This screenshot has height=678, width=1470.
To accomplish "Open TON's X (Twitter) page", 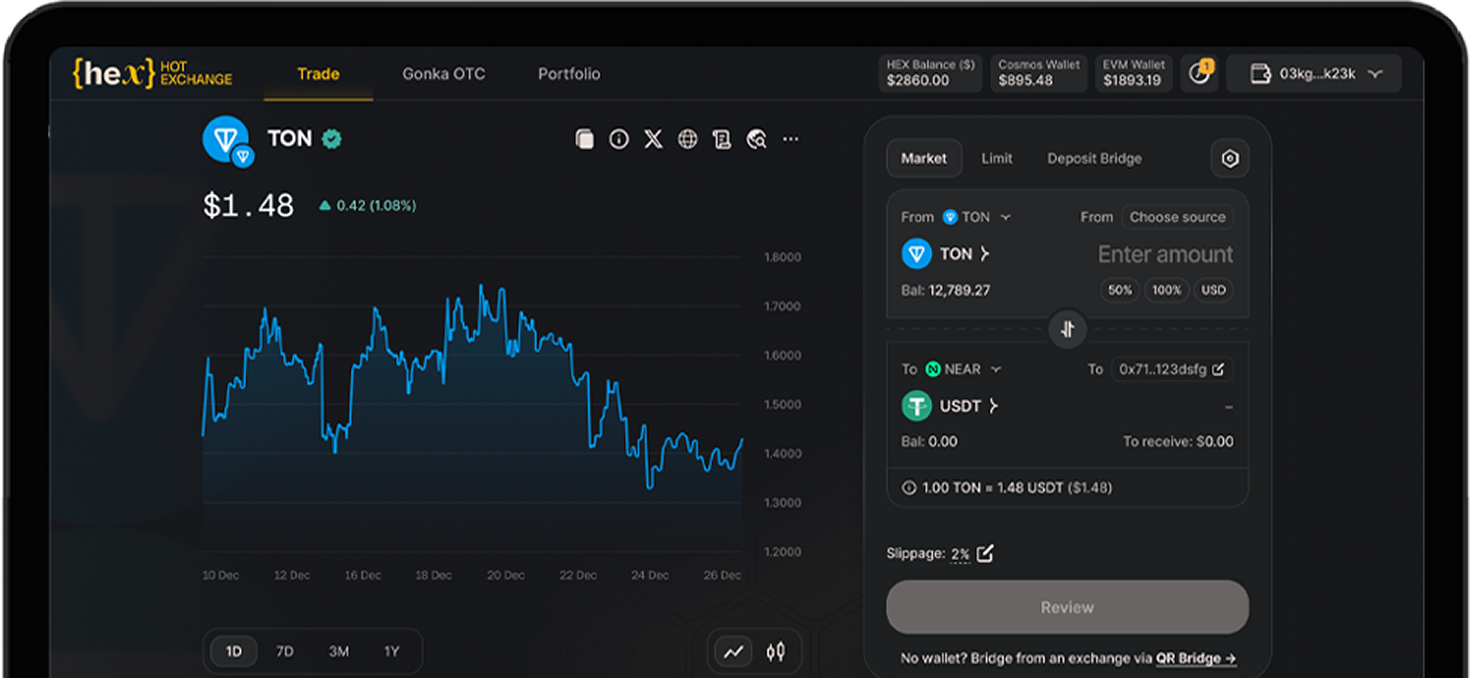I will click(x=653, y=139).
